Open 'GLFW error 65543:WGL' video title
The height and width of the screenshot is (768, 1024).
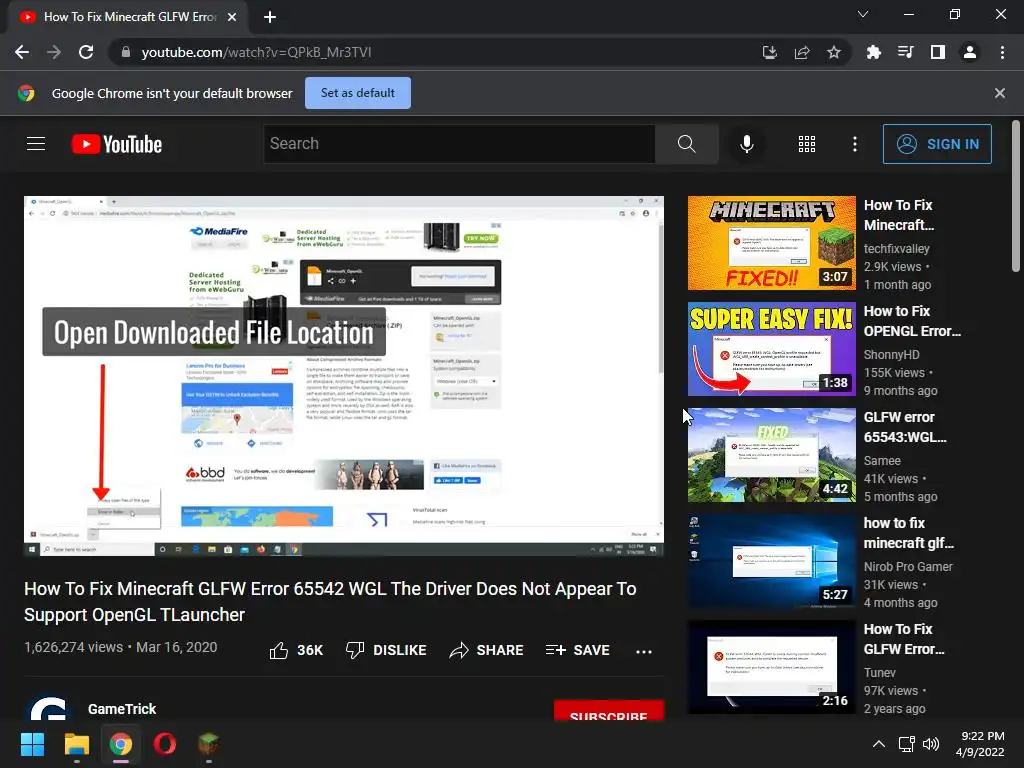(905, 427)
